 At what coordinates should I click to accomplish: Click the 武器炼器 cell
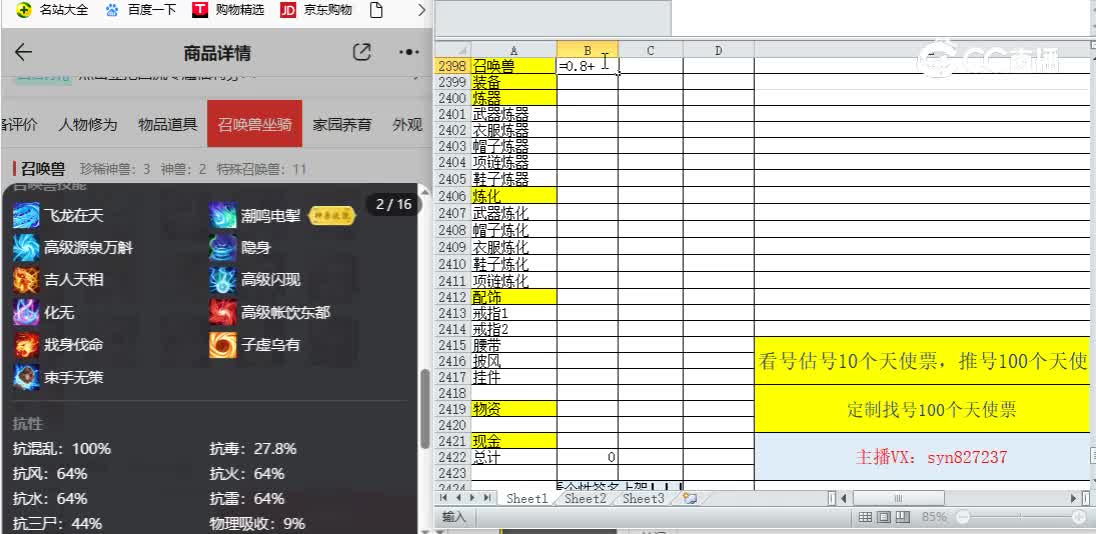514,114
